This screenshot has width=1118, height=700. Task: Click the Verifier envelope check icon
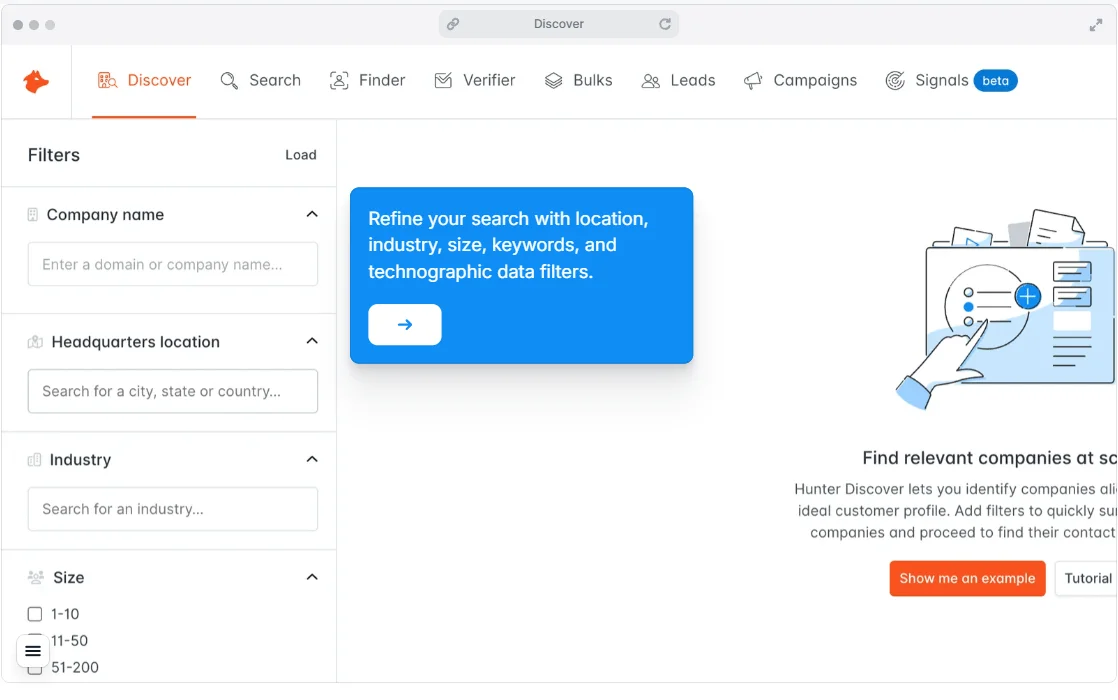443,81
